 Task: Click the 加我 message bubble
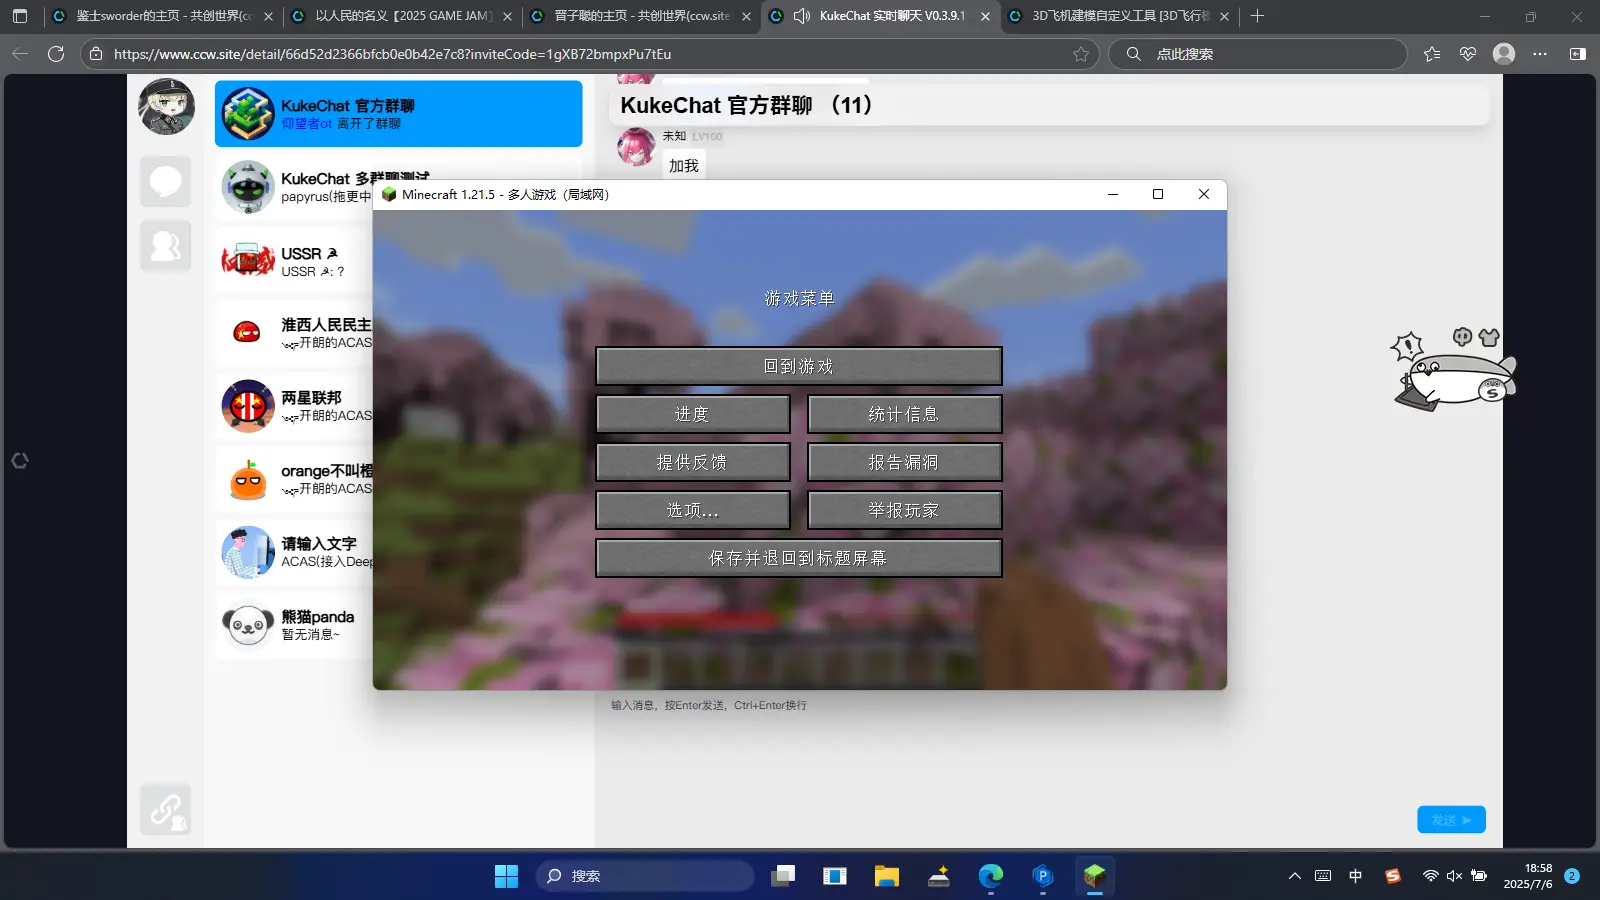(684, 166)
